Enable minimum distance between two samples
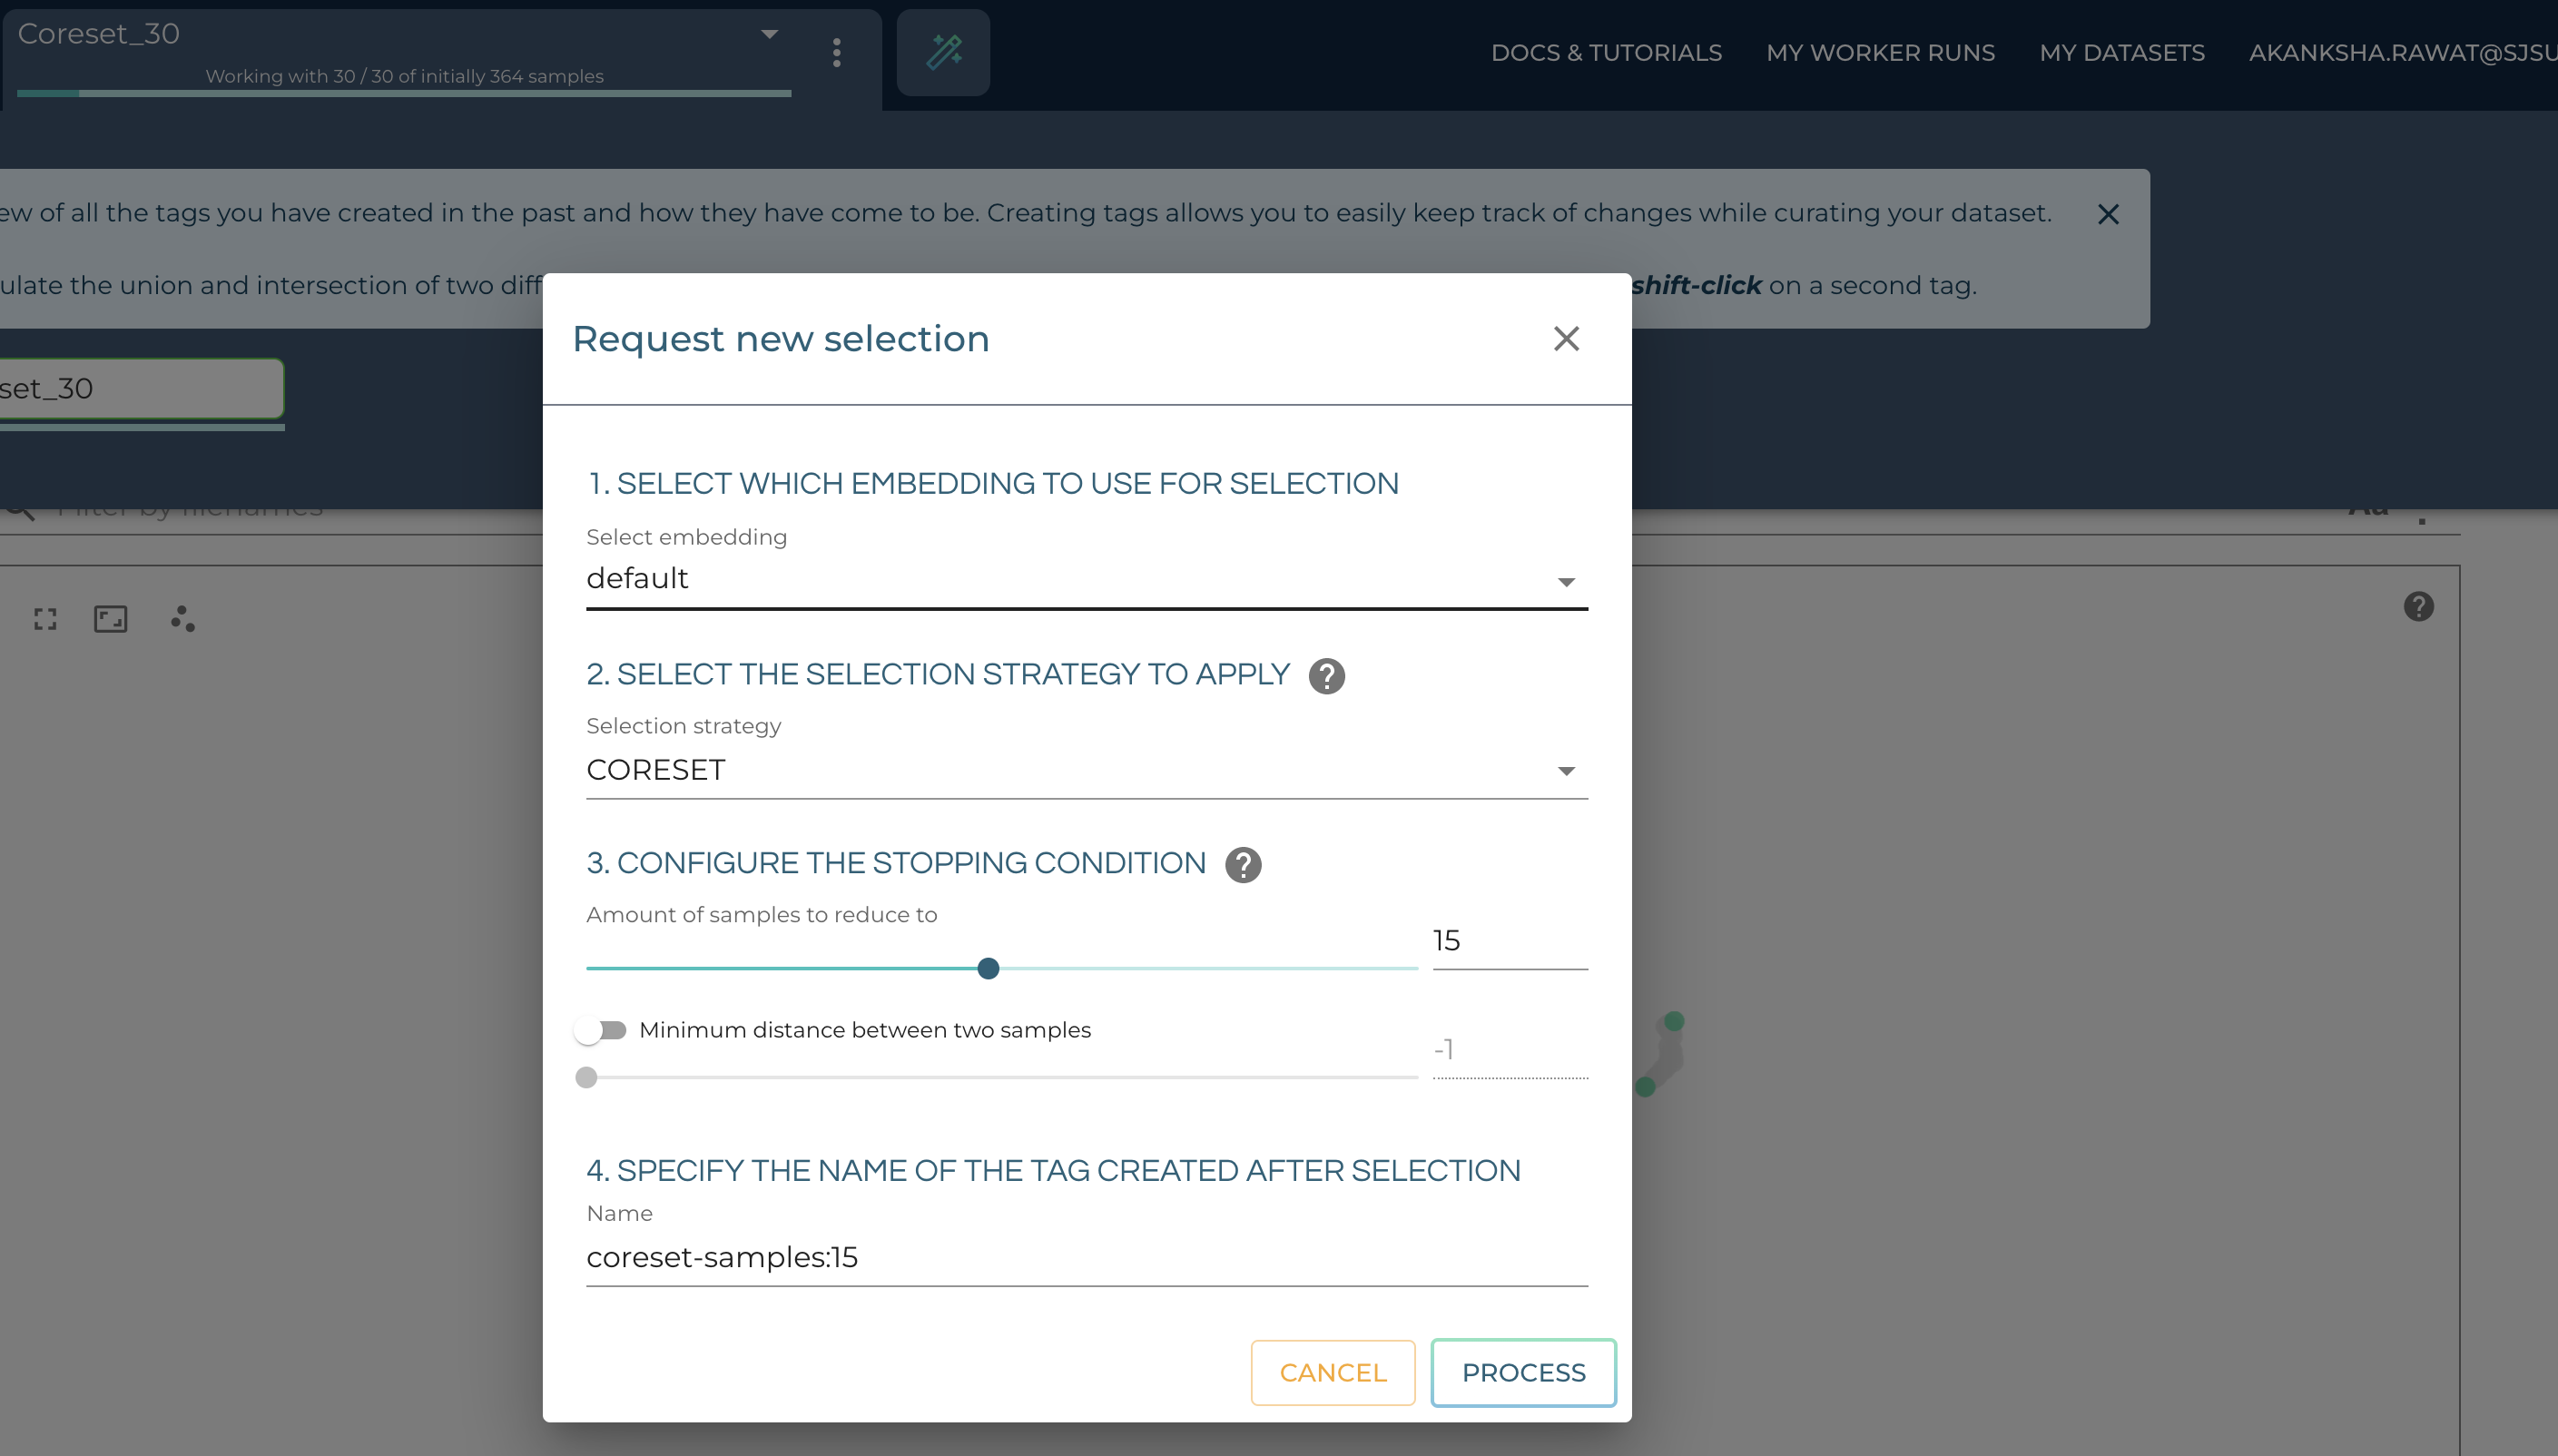The image size is (2558, 1456). pos(602,1029)
